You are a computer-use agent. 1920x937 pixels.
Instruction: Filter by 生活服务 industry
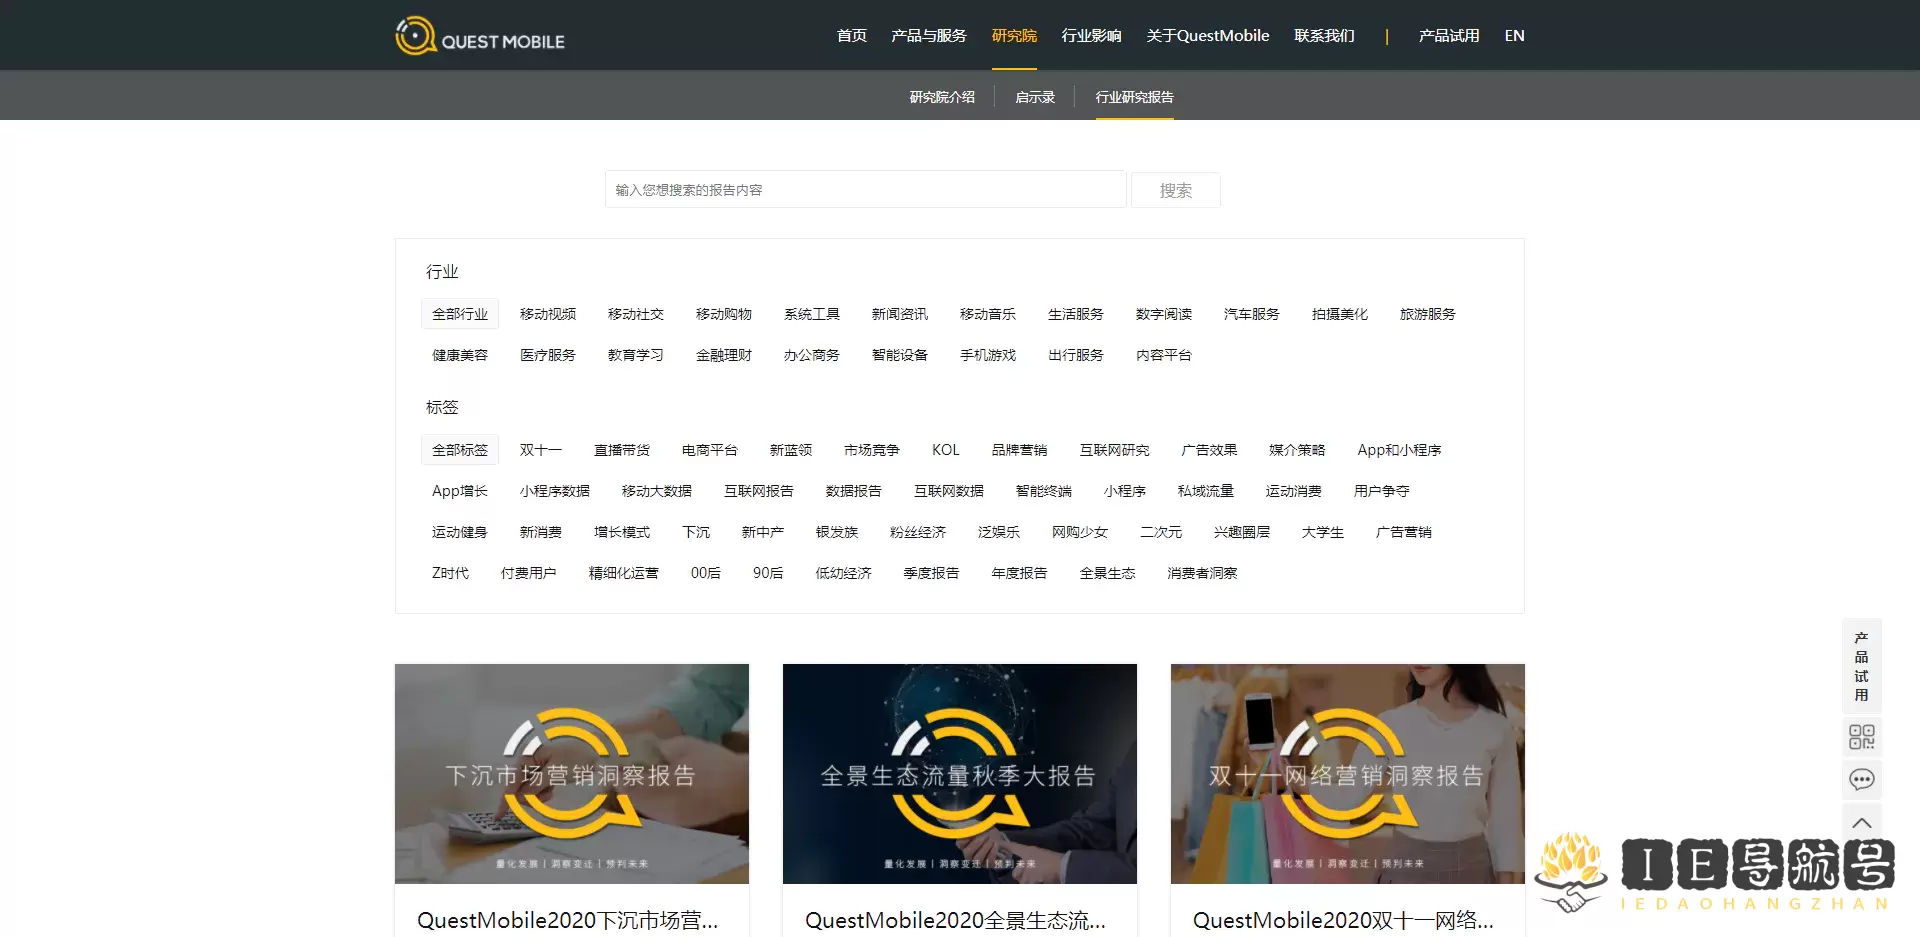coord(1076,314)
